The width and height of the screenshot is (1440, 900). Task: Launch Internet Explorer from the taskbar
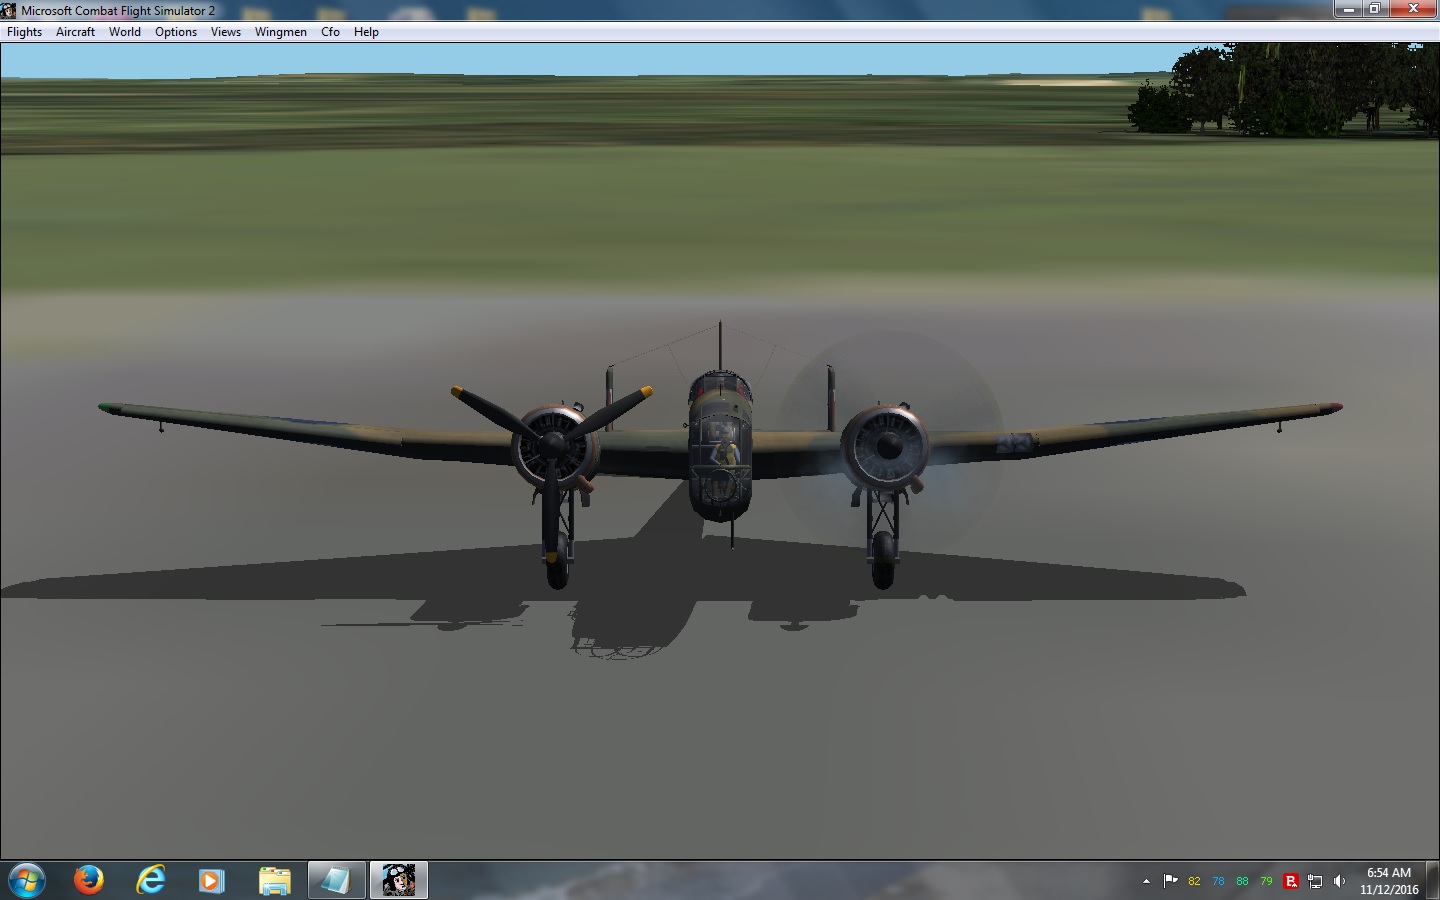click(151, 880)
